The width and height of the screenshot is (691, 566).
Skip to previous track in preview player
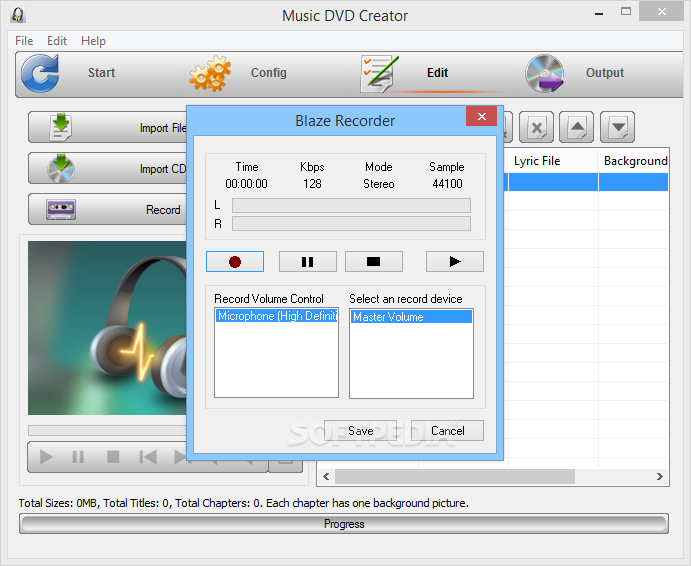pos(148,457)
